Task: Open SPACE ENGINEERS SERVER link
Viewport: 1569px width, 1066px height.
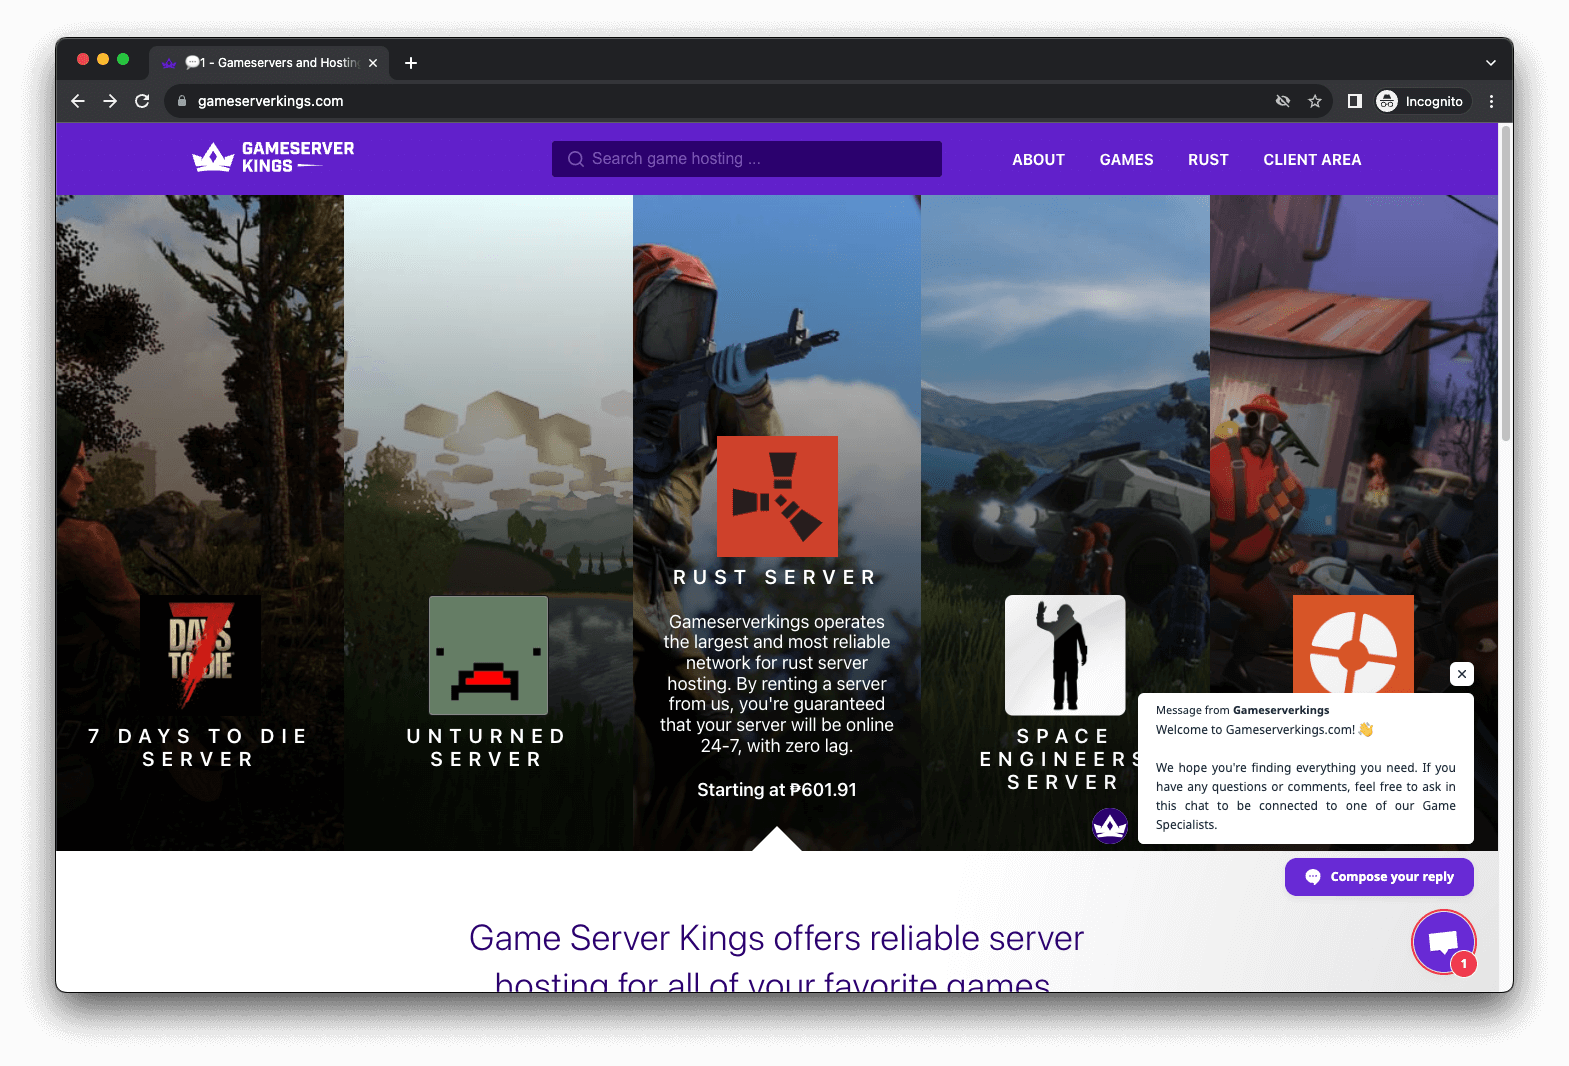Action: click(x=1062, y=759)
